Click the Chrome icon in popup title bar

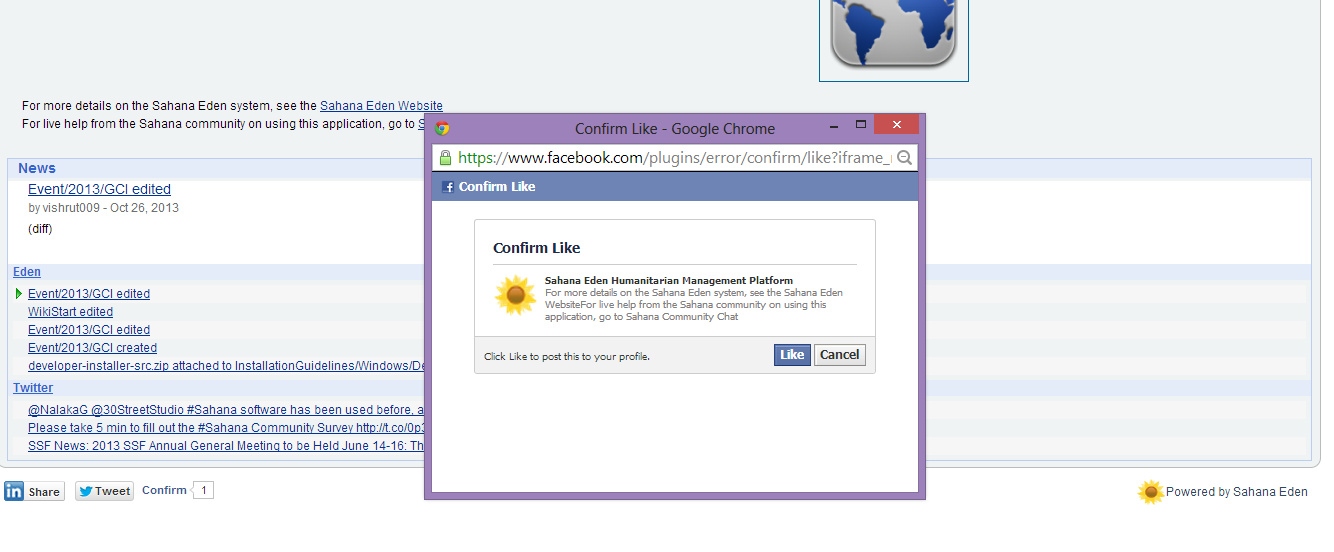click(x=442, y=128)
